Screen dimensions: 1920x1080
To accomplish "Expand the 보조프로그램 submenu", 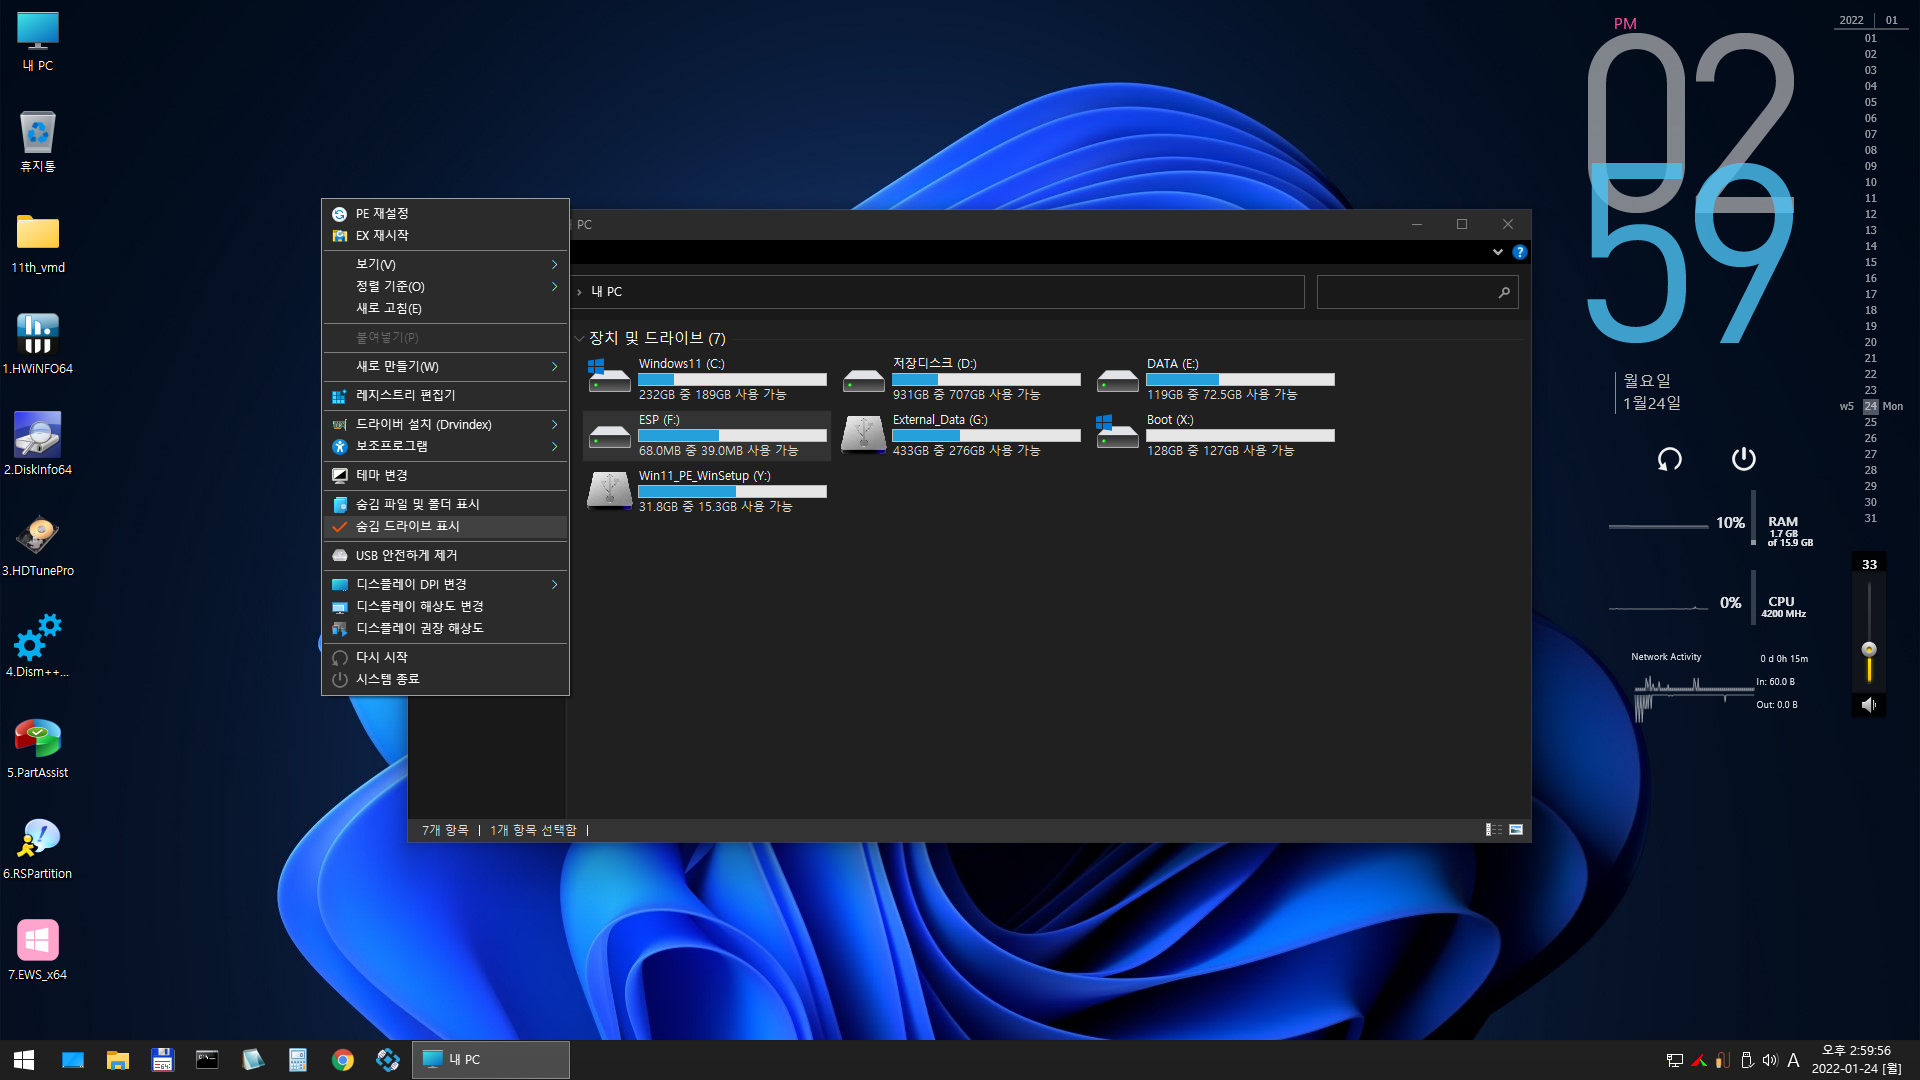I will click(446, 446).
